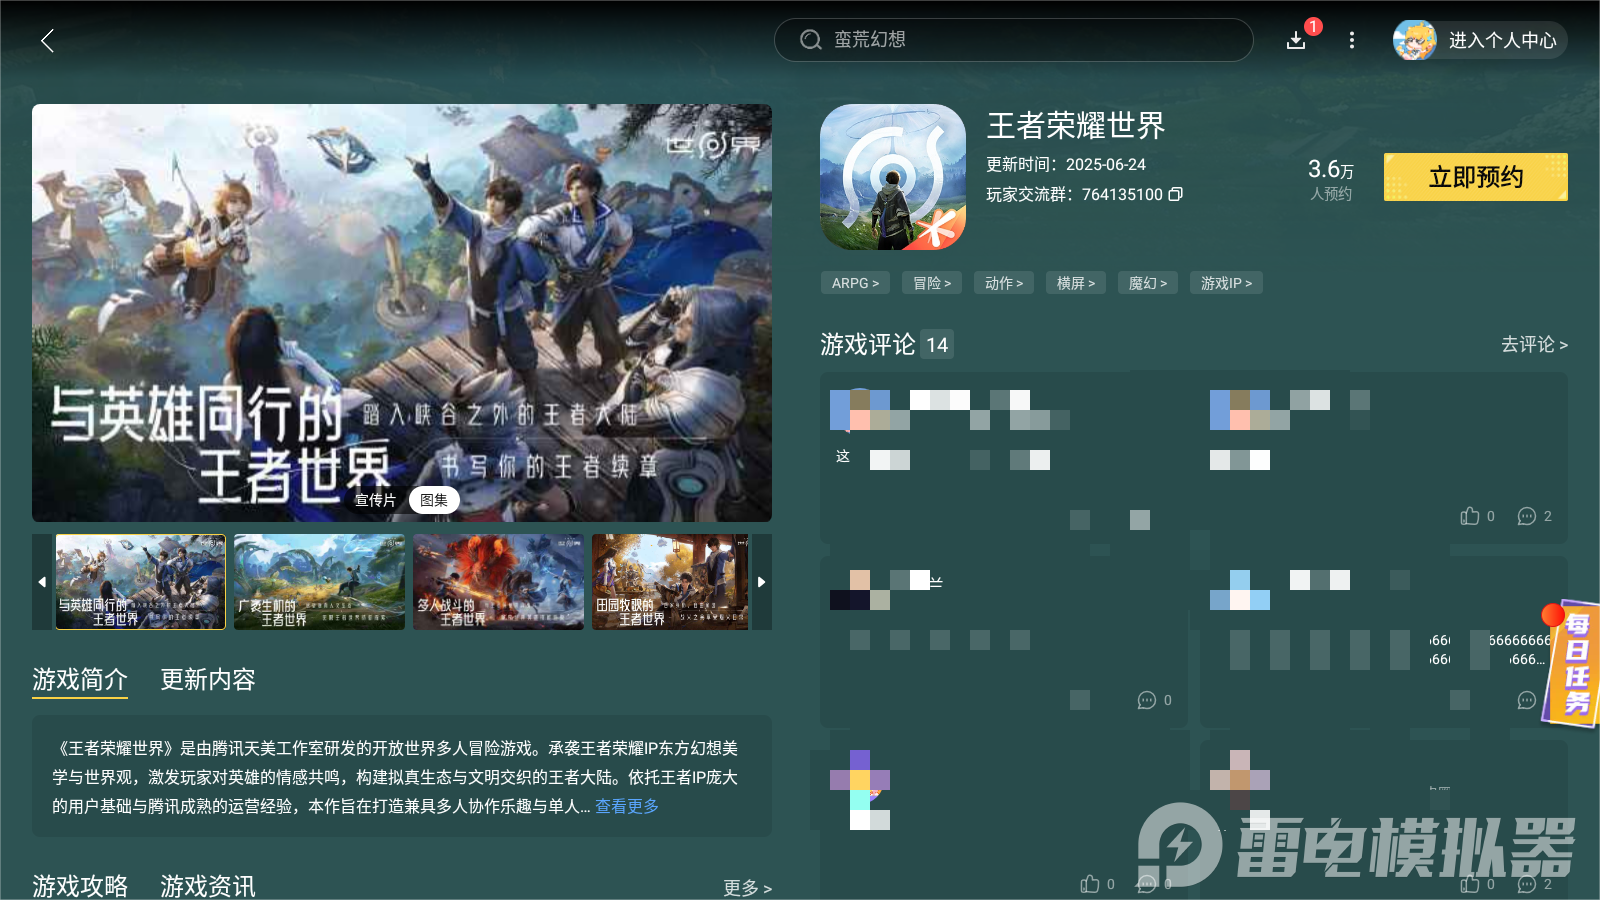
Task: Switch to the 更新内容 tab
Action: click(x=207, y=680)
